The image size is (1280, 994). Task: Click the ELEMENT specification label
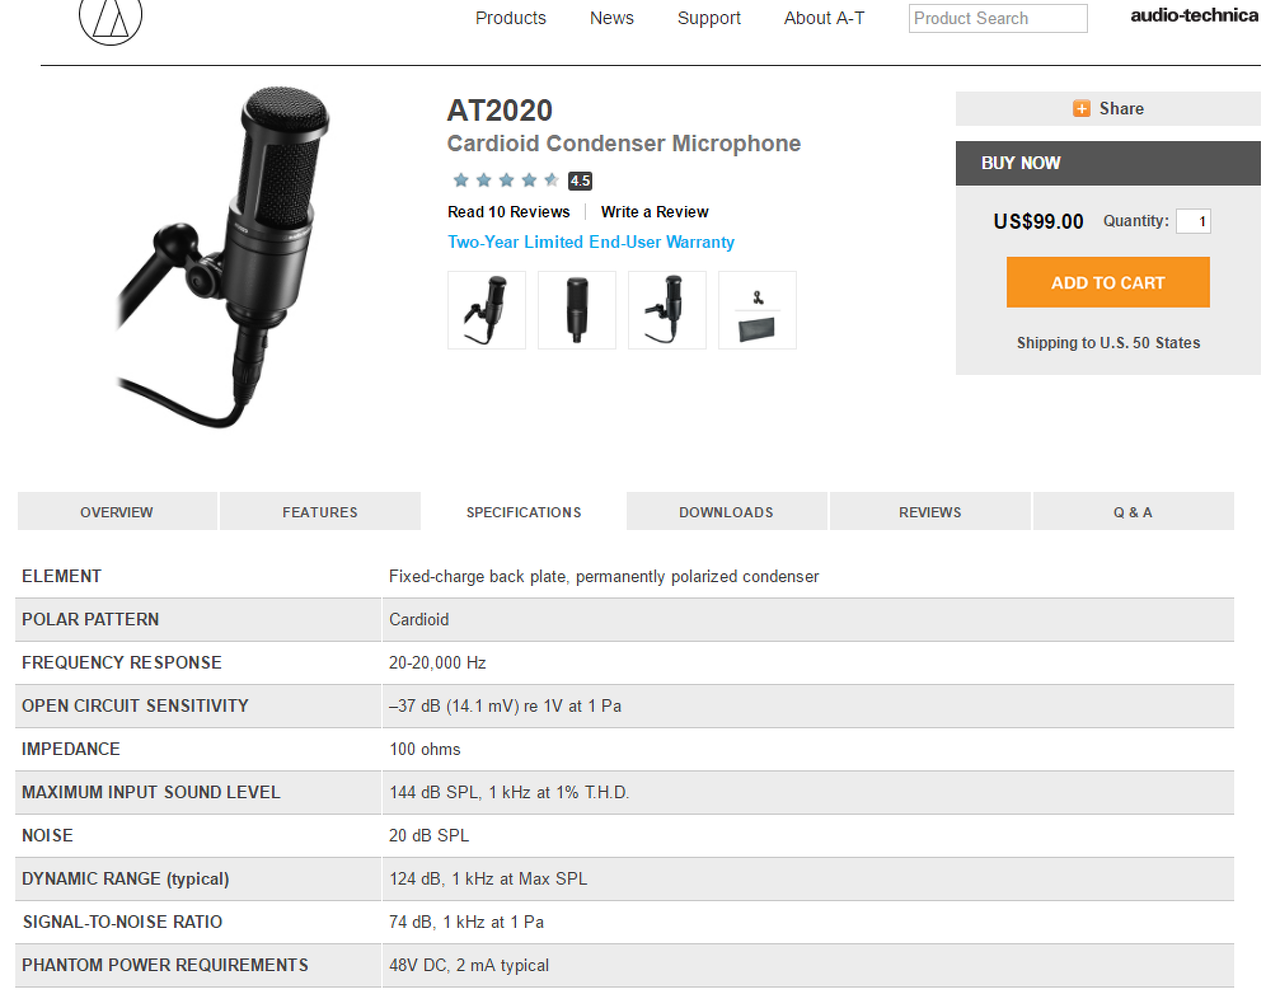coord(62,576)
